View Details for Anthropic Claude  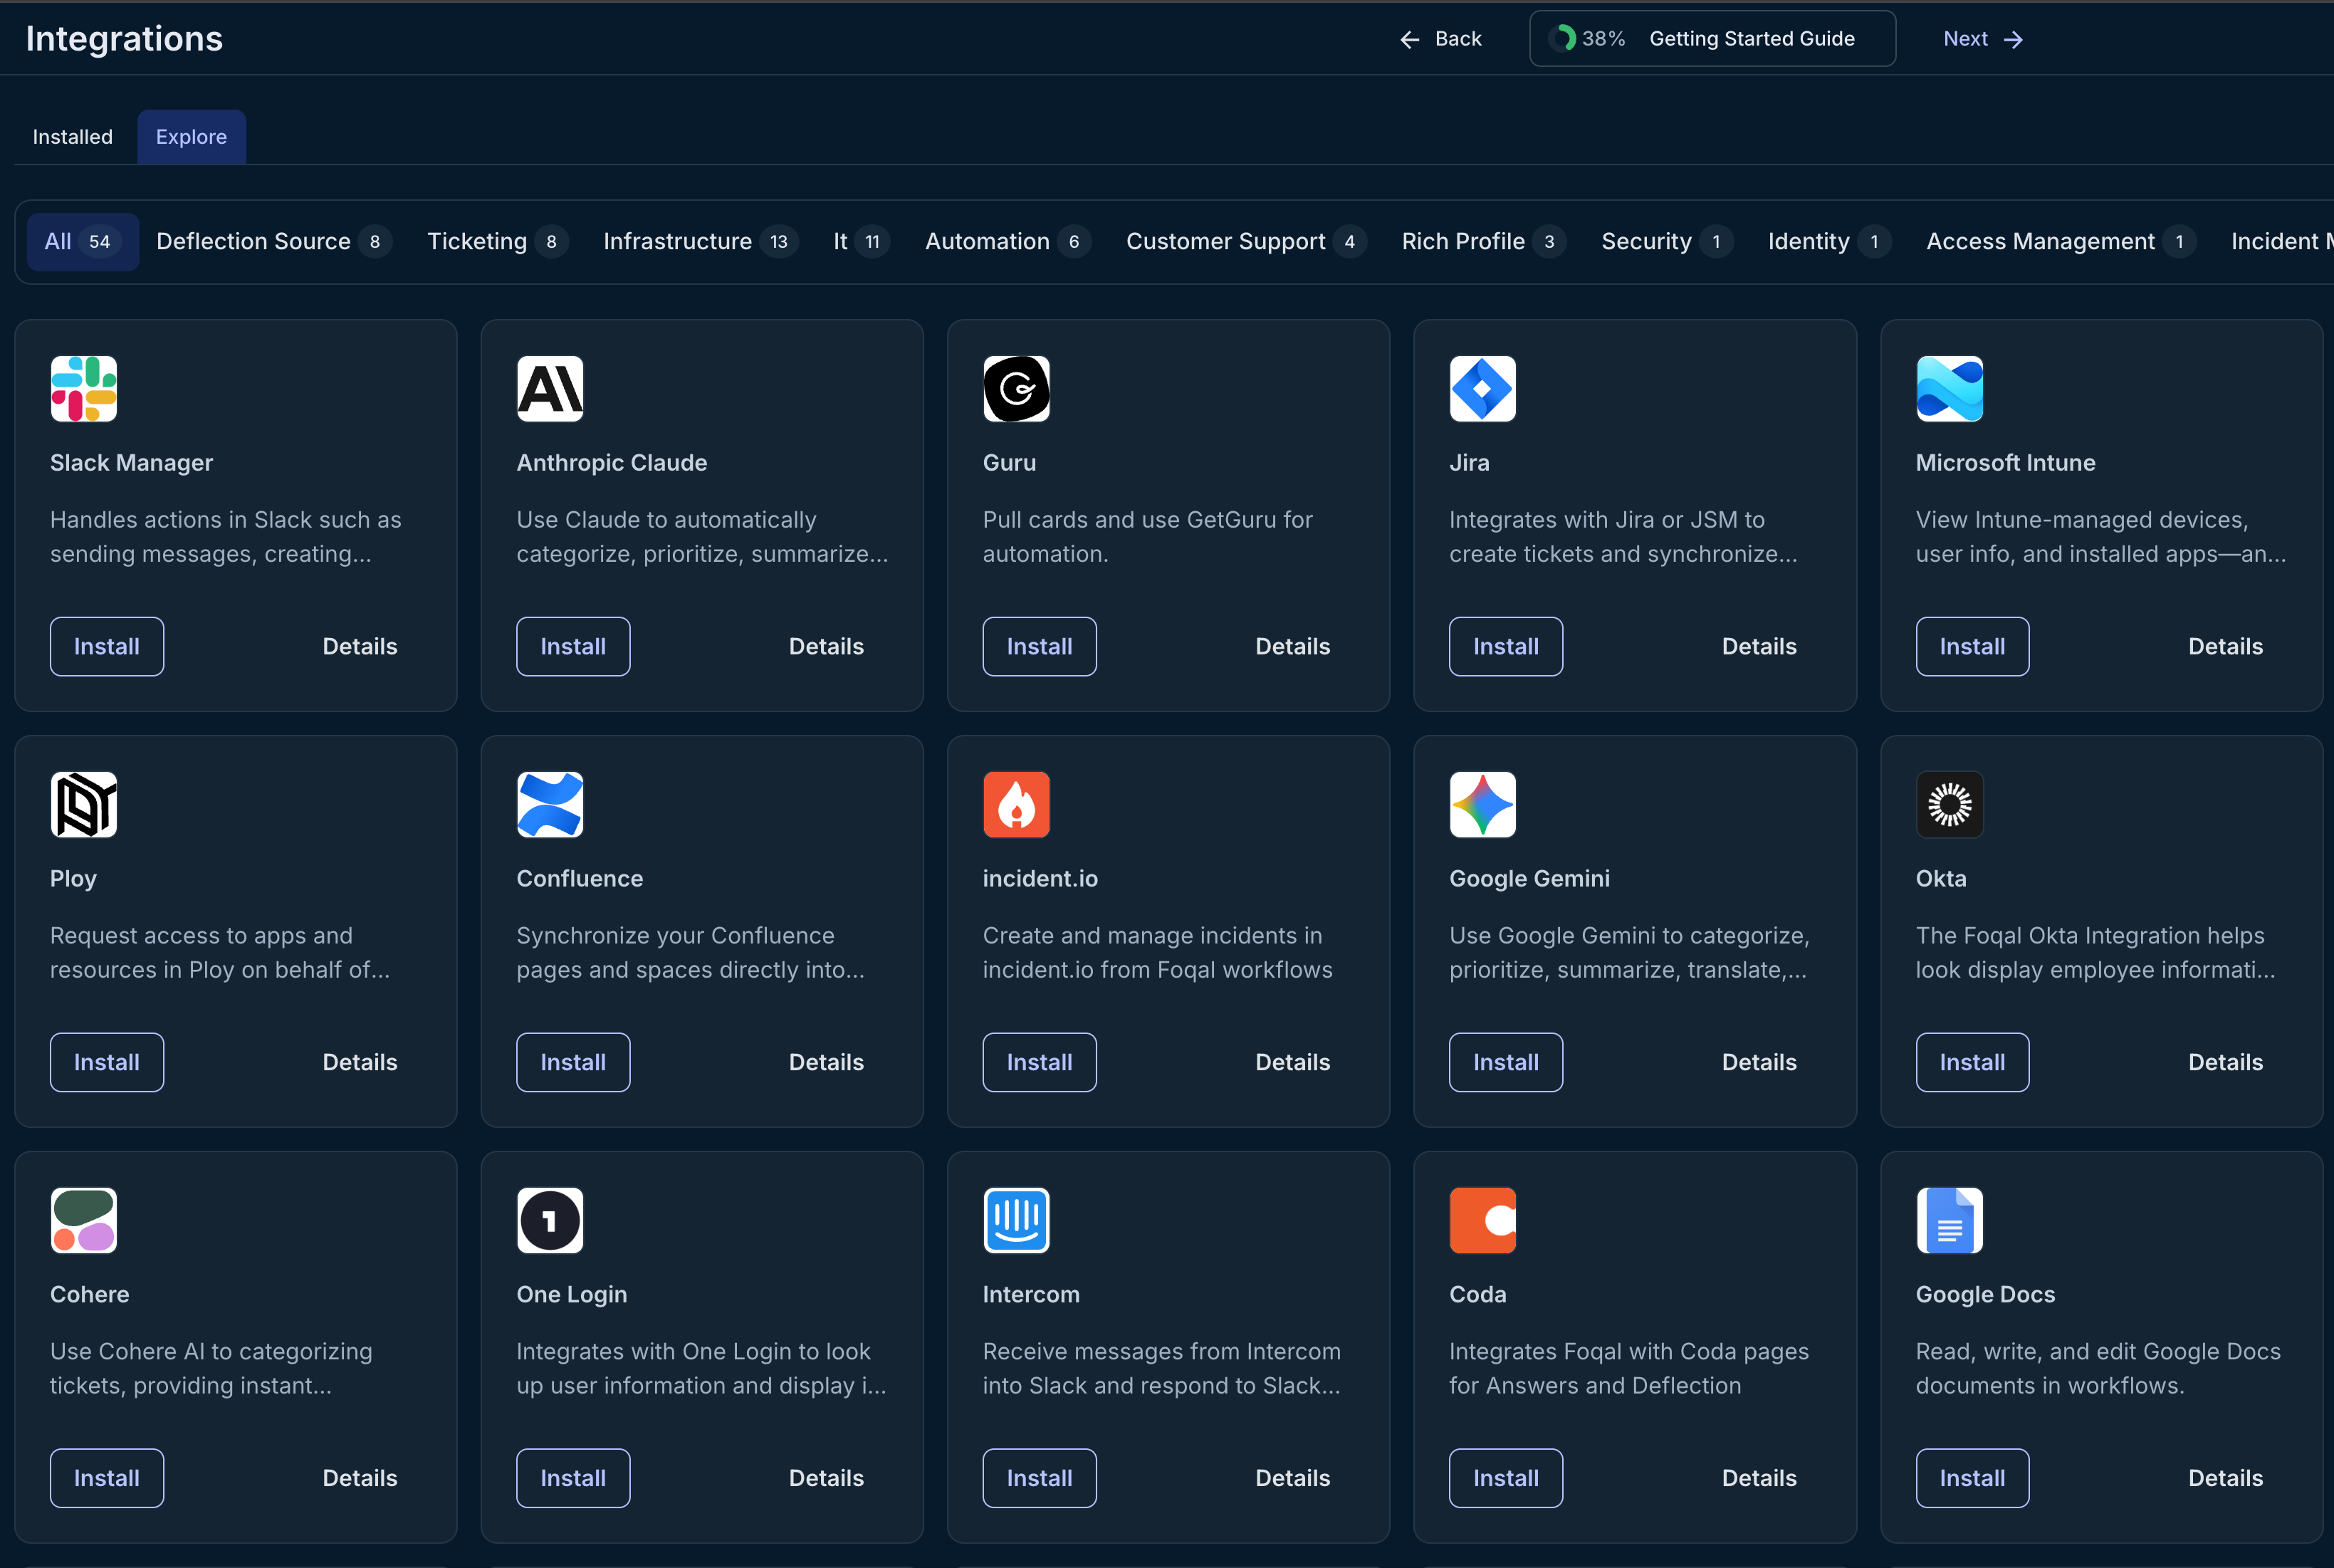click(x=826, y=647)
